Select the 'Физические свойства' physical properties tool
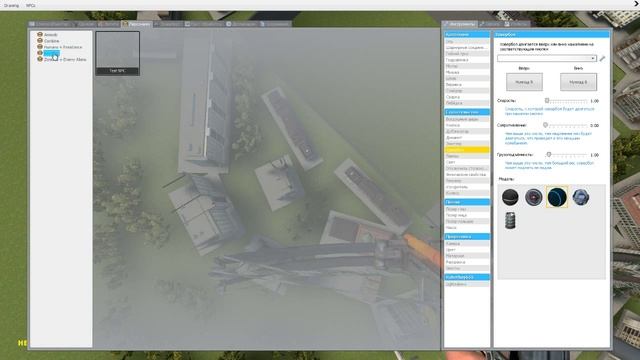Viewport: 640px width, 360px height. coord(467,174)
